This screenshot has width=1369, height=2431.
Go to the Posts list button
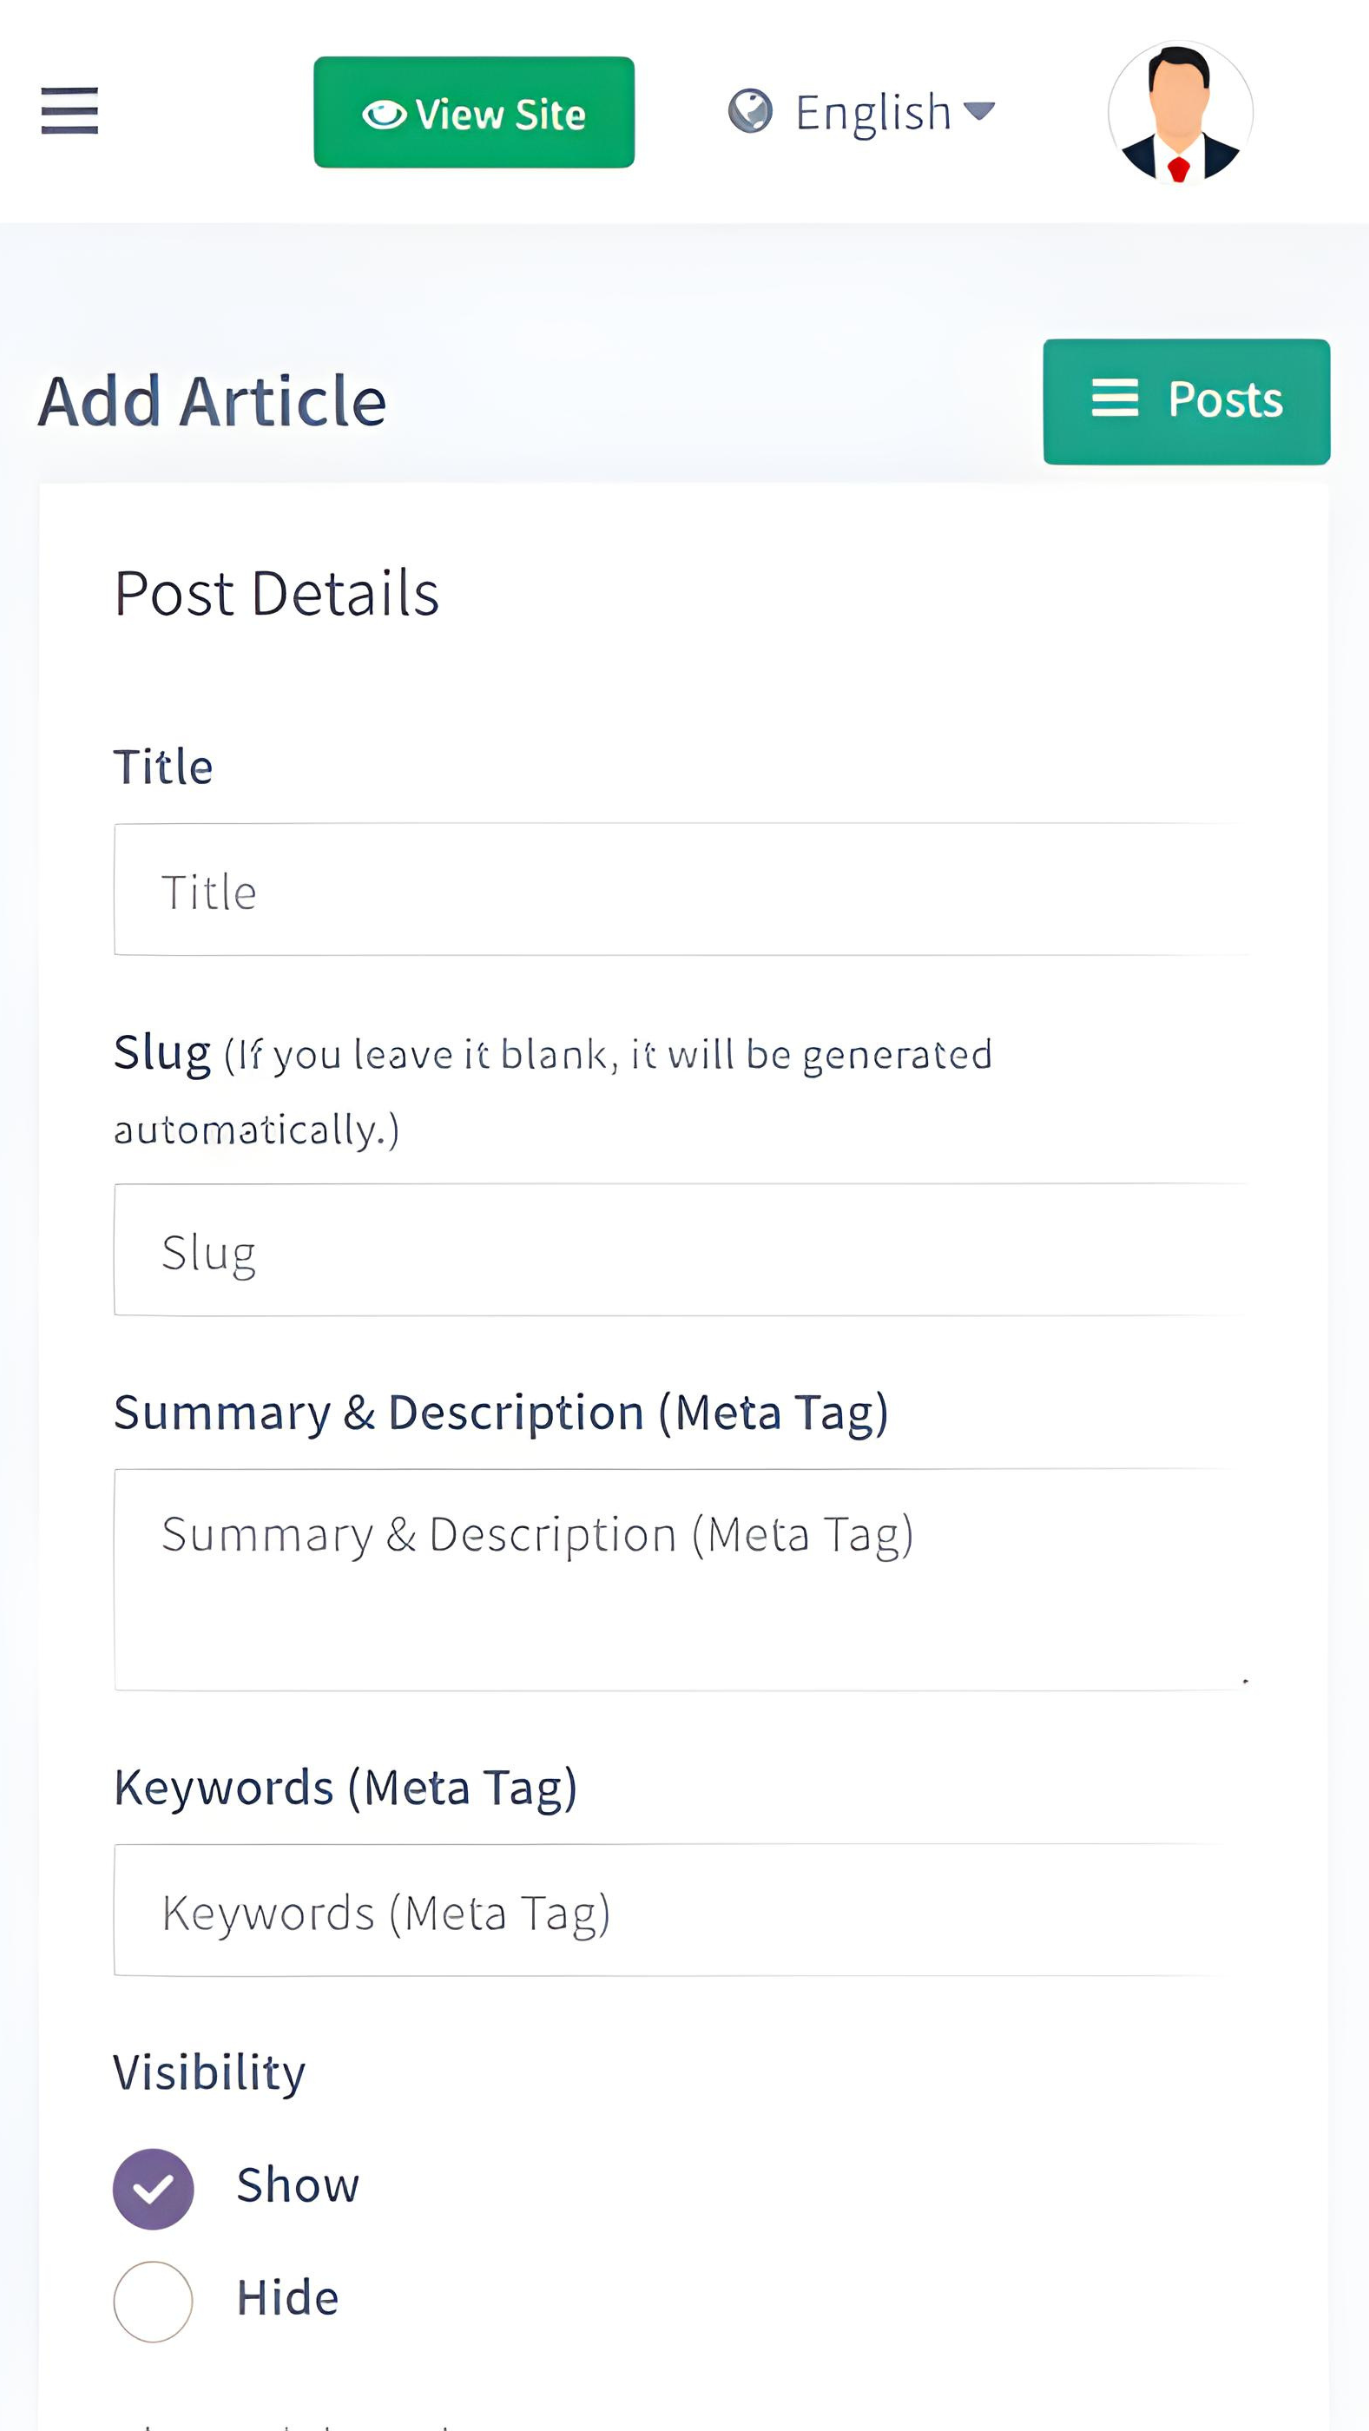[1186, 401]
